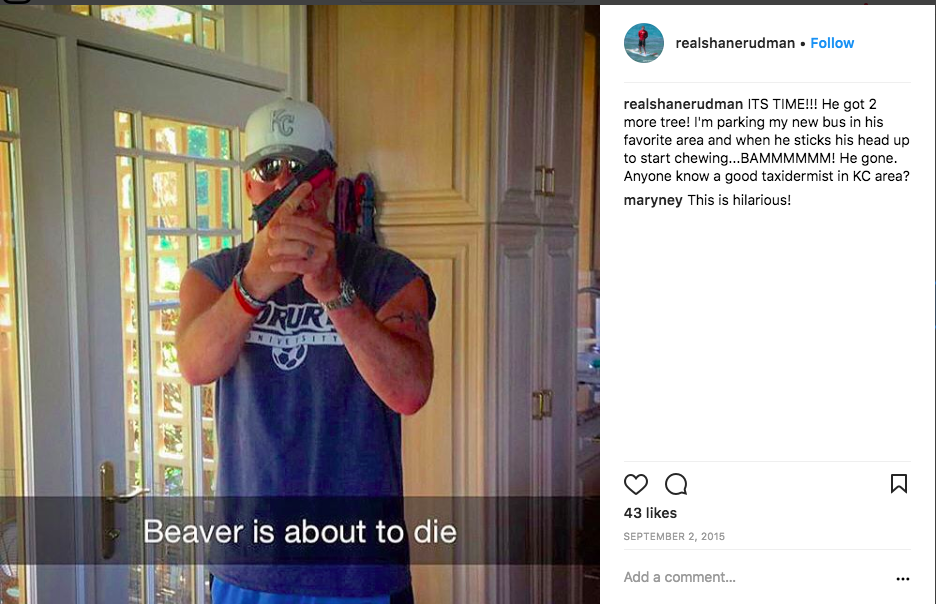This screenshot has height=604, width=936.
Task: Open realshanerudman profile from header username
Action: point(735,43)
